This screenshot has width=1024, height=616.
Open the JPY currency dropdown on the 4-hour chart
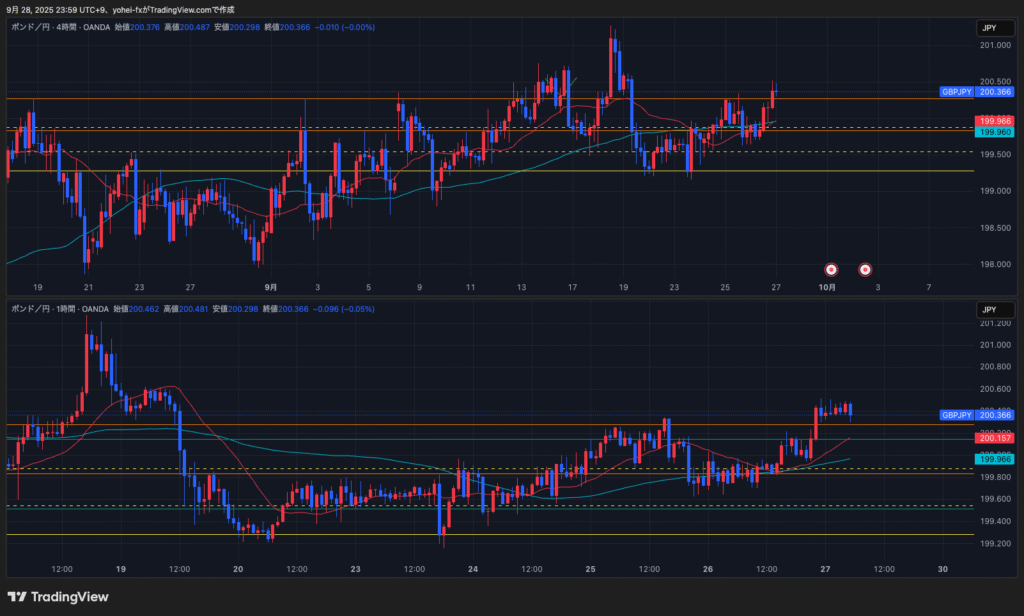click(x=989, y=29)
